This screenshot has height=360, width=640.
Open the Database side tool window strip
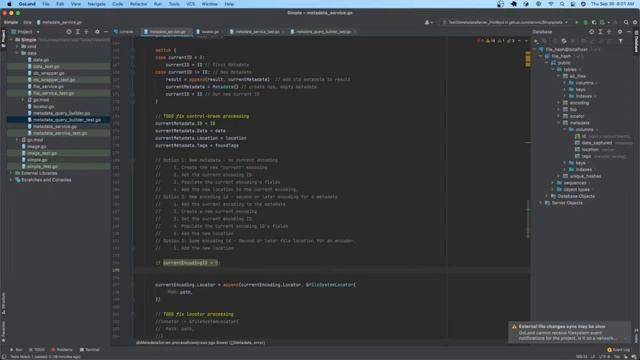(x=636, y=42)
